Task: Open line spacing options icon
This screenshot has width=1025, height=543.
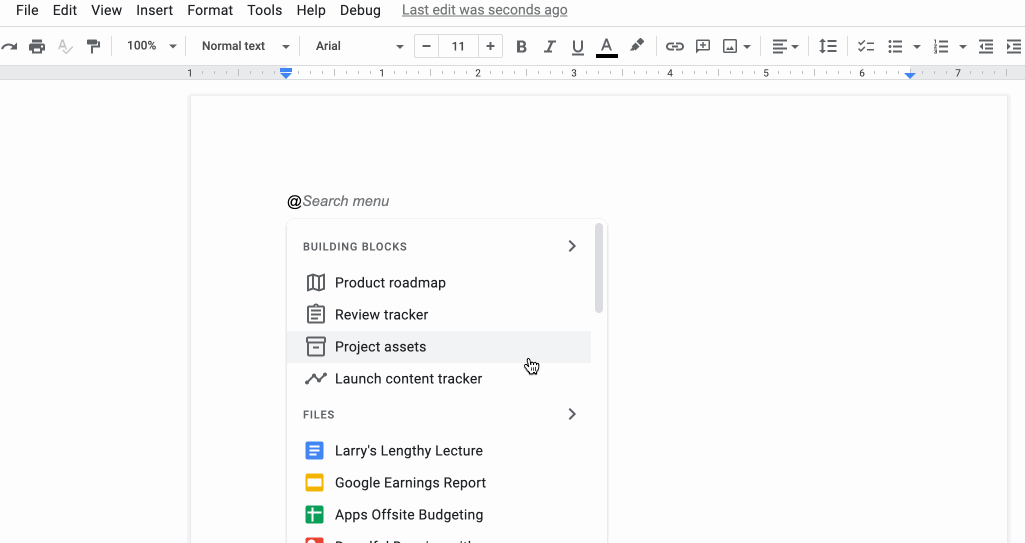Action: (x=828, y=46)
